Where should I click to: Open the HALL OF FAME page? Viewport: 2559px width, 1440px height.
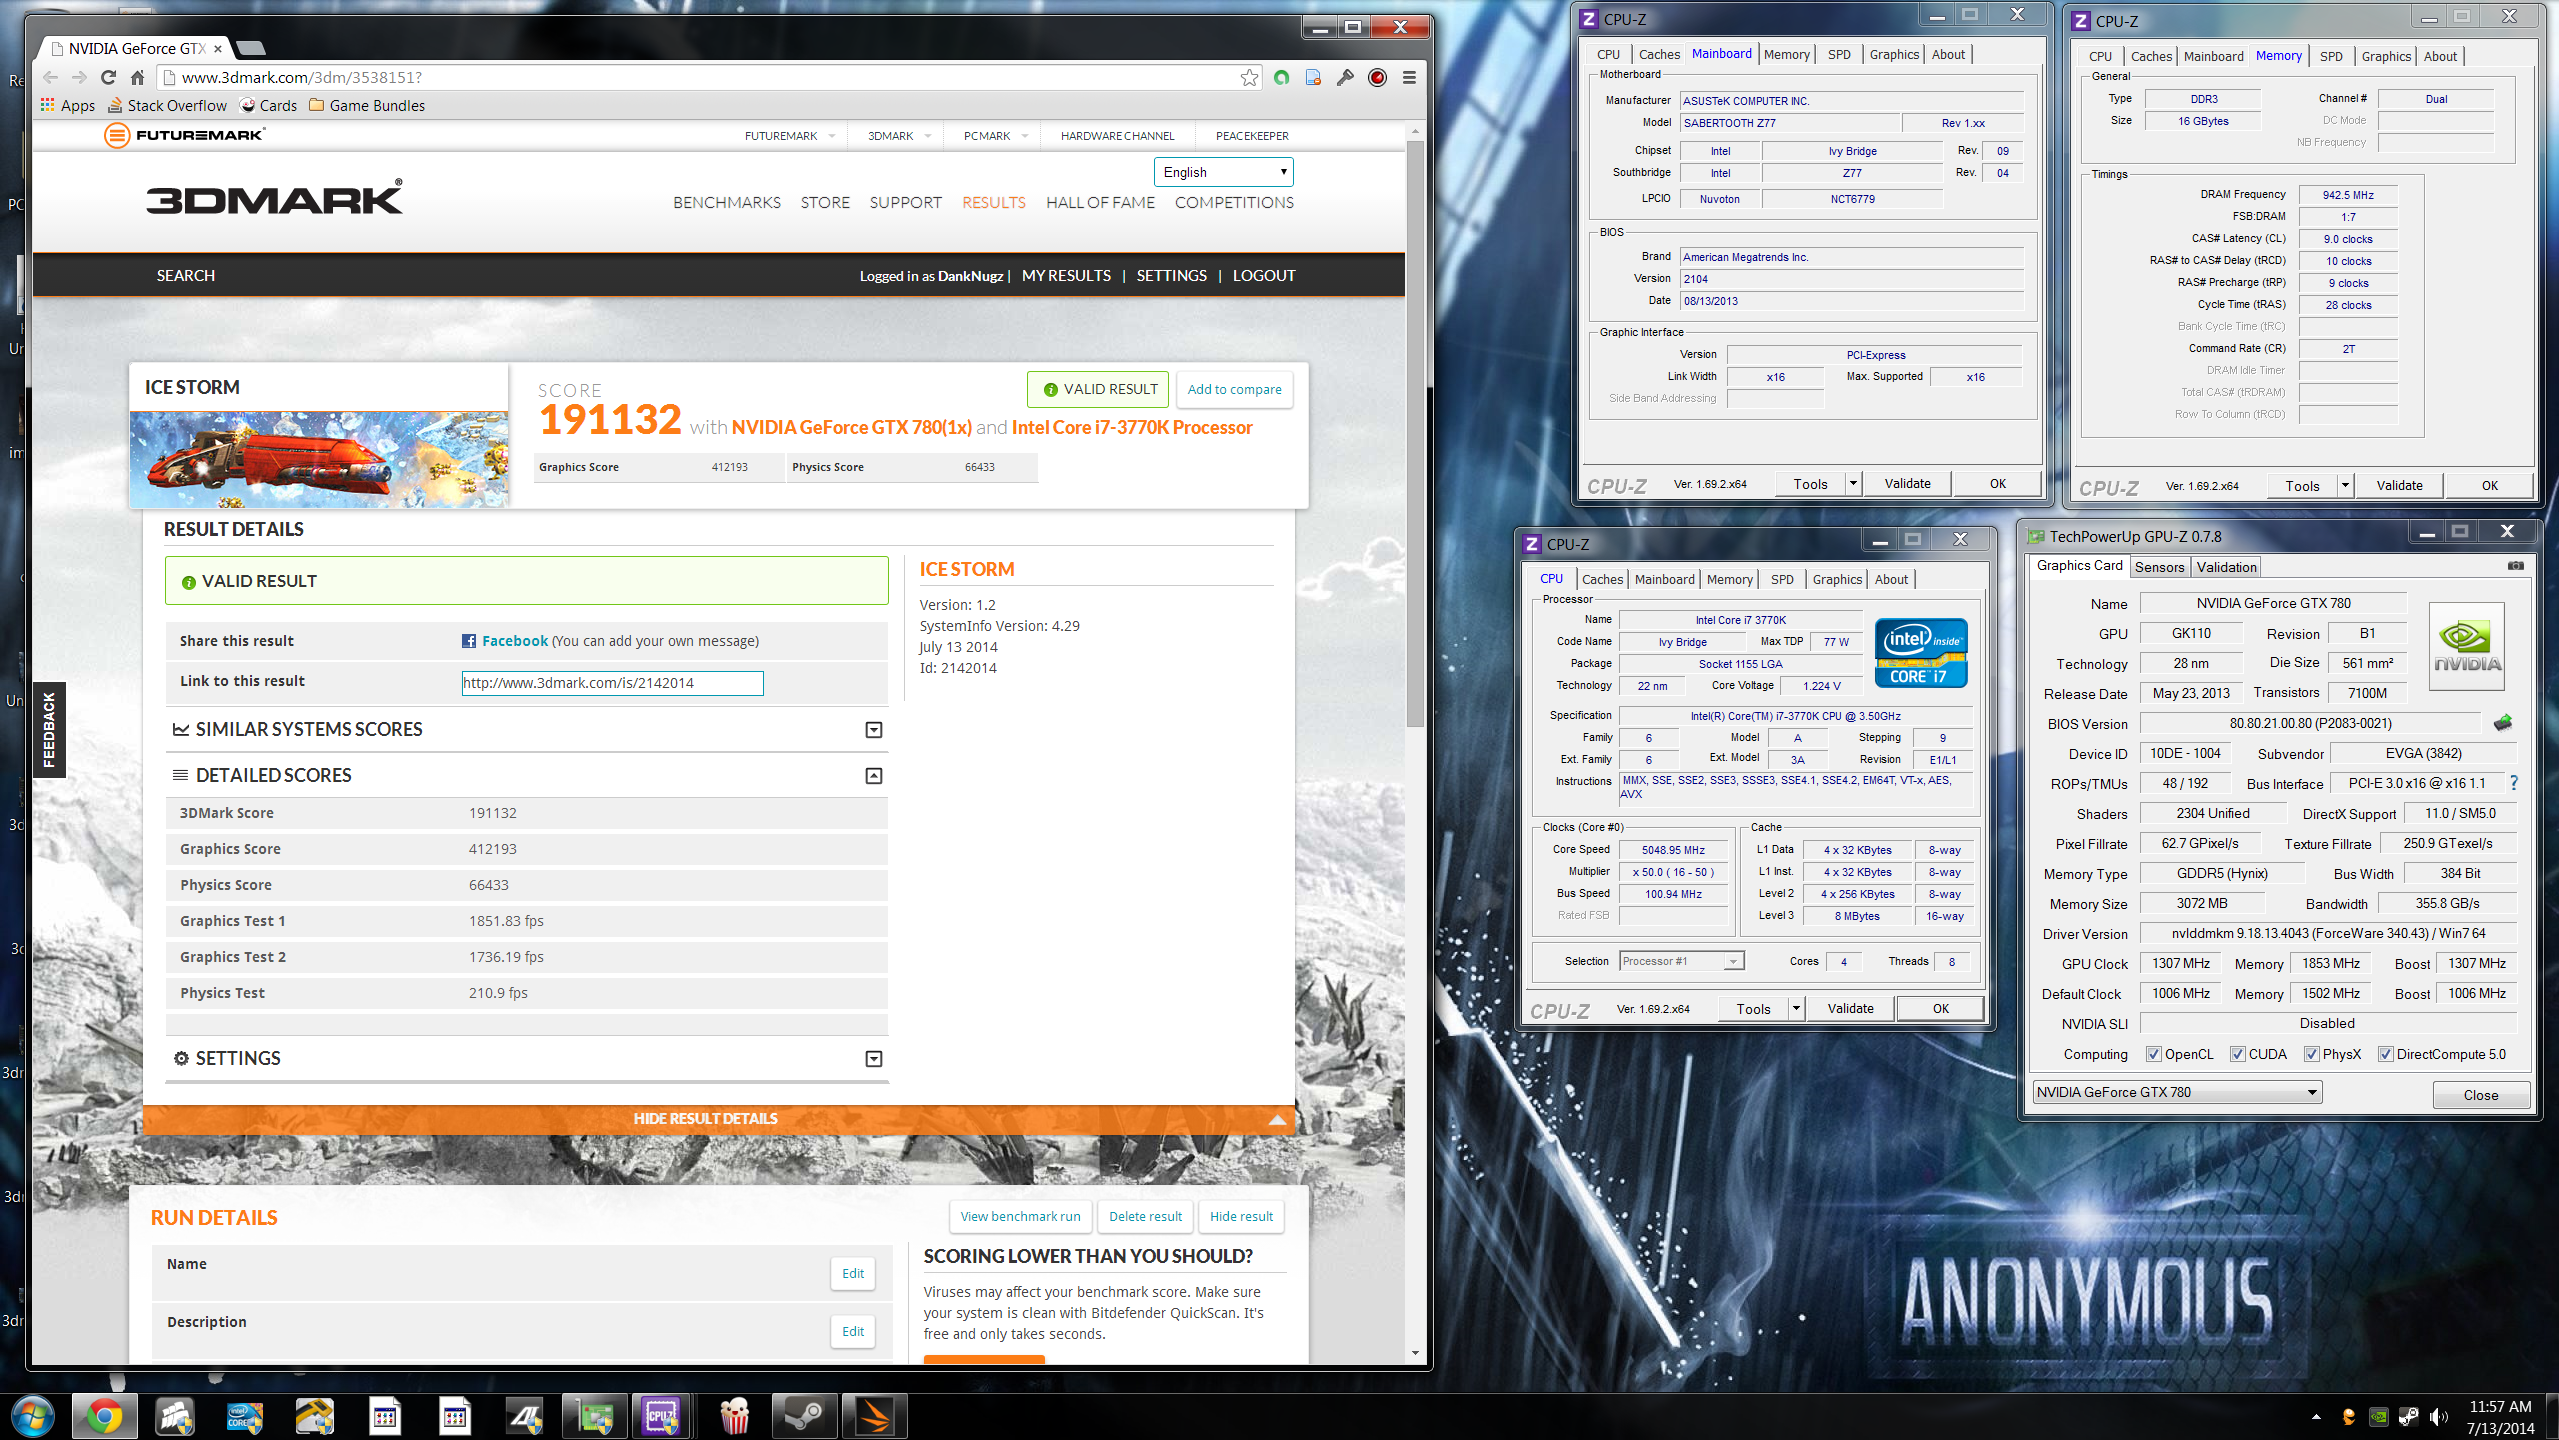pyautogui.click(x=1100, y=203)
